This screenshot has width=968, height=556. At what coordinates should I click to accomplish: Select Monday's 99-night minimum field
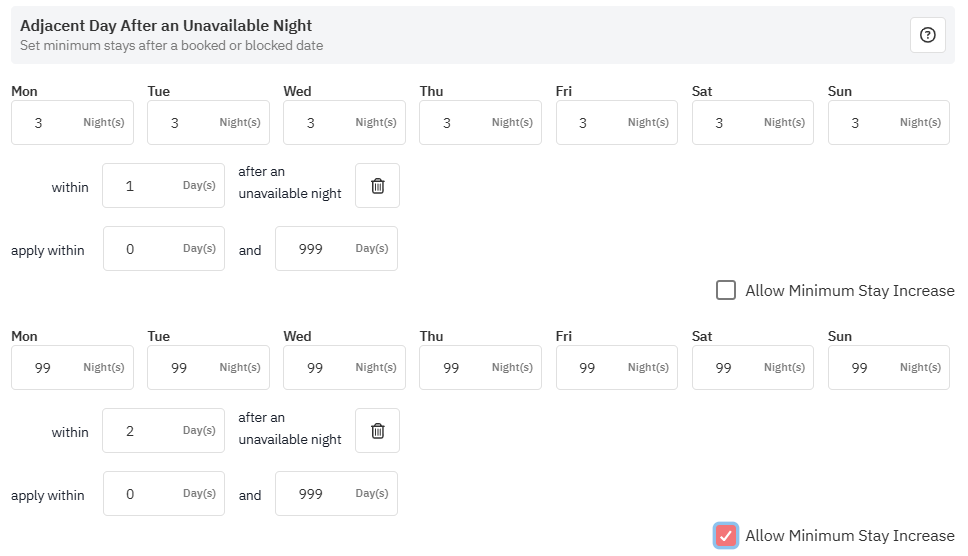72,368
